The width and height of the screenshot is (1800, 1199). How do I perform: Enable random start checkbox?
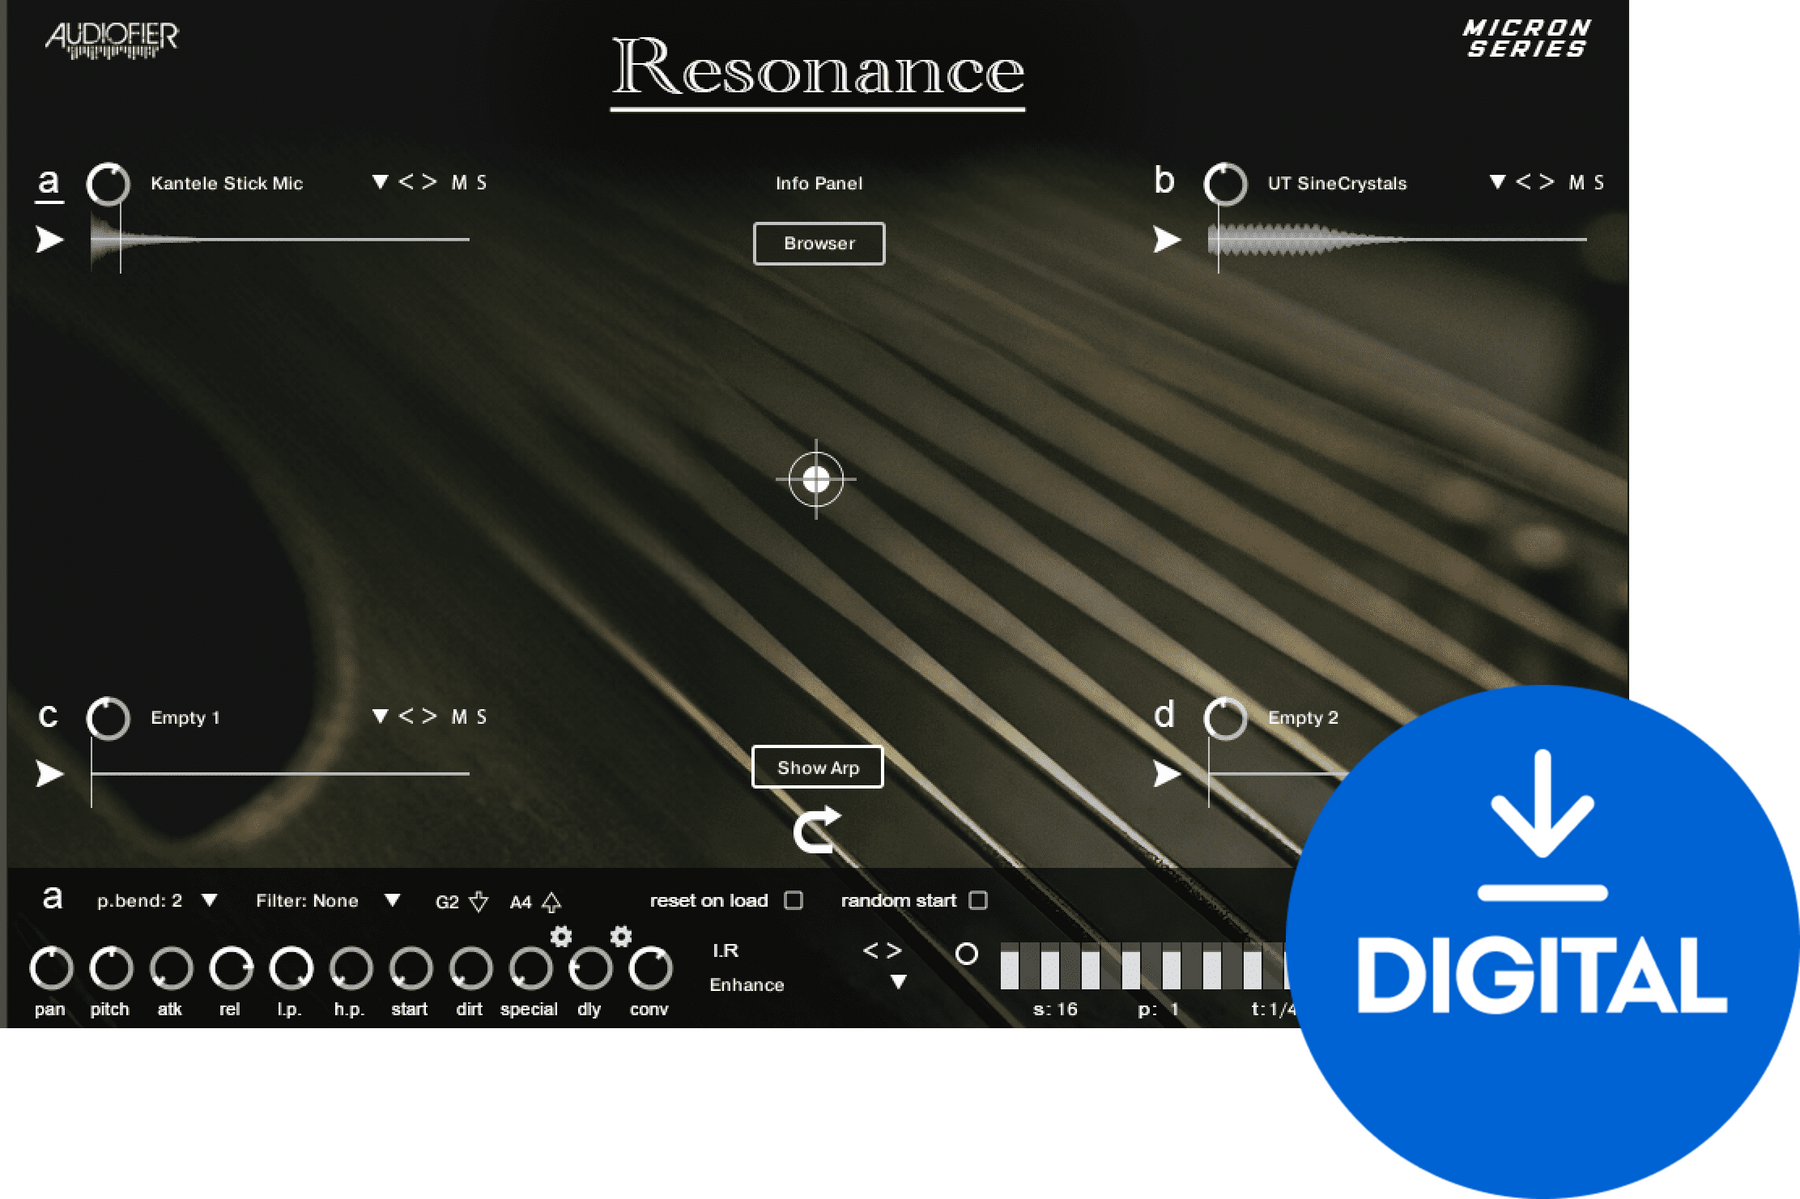point(979,900)
